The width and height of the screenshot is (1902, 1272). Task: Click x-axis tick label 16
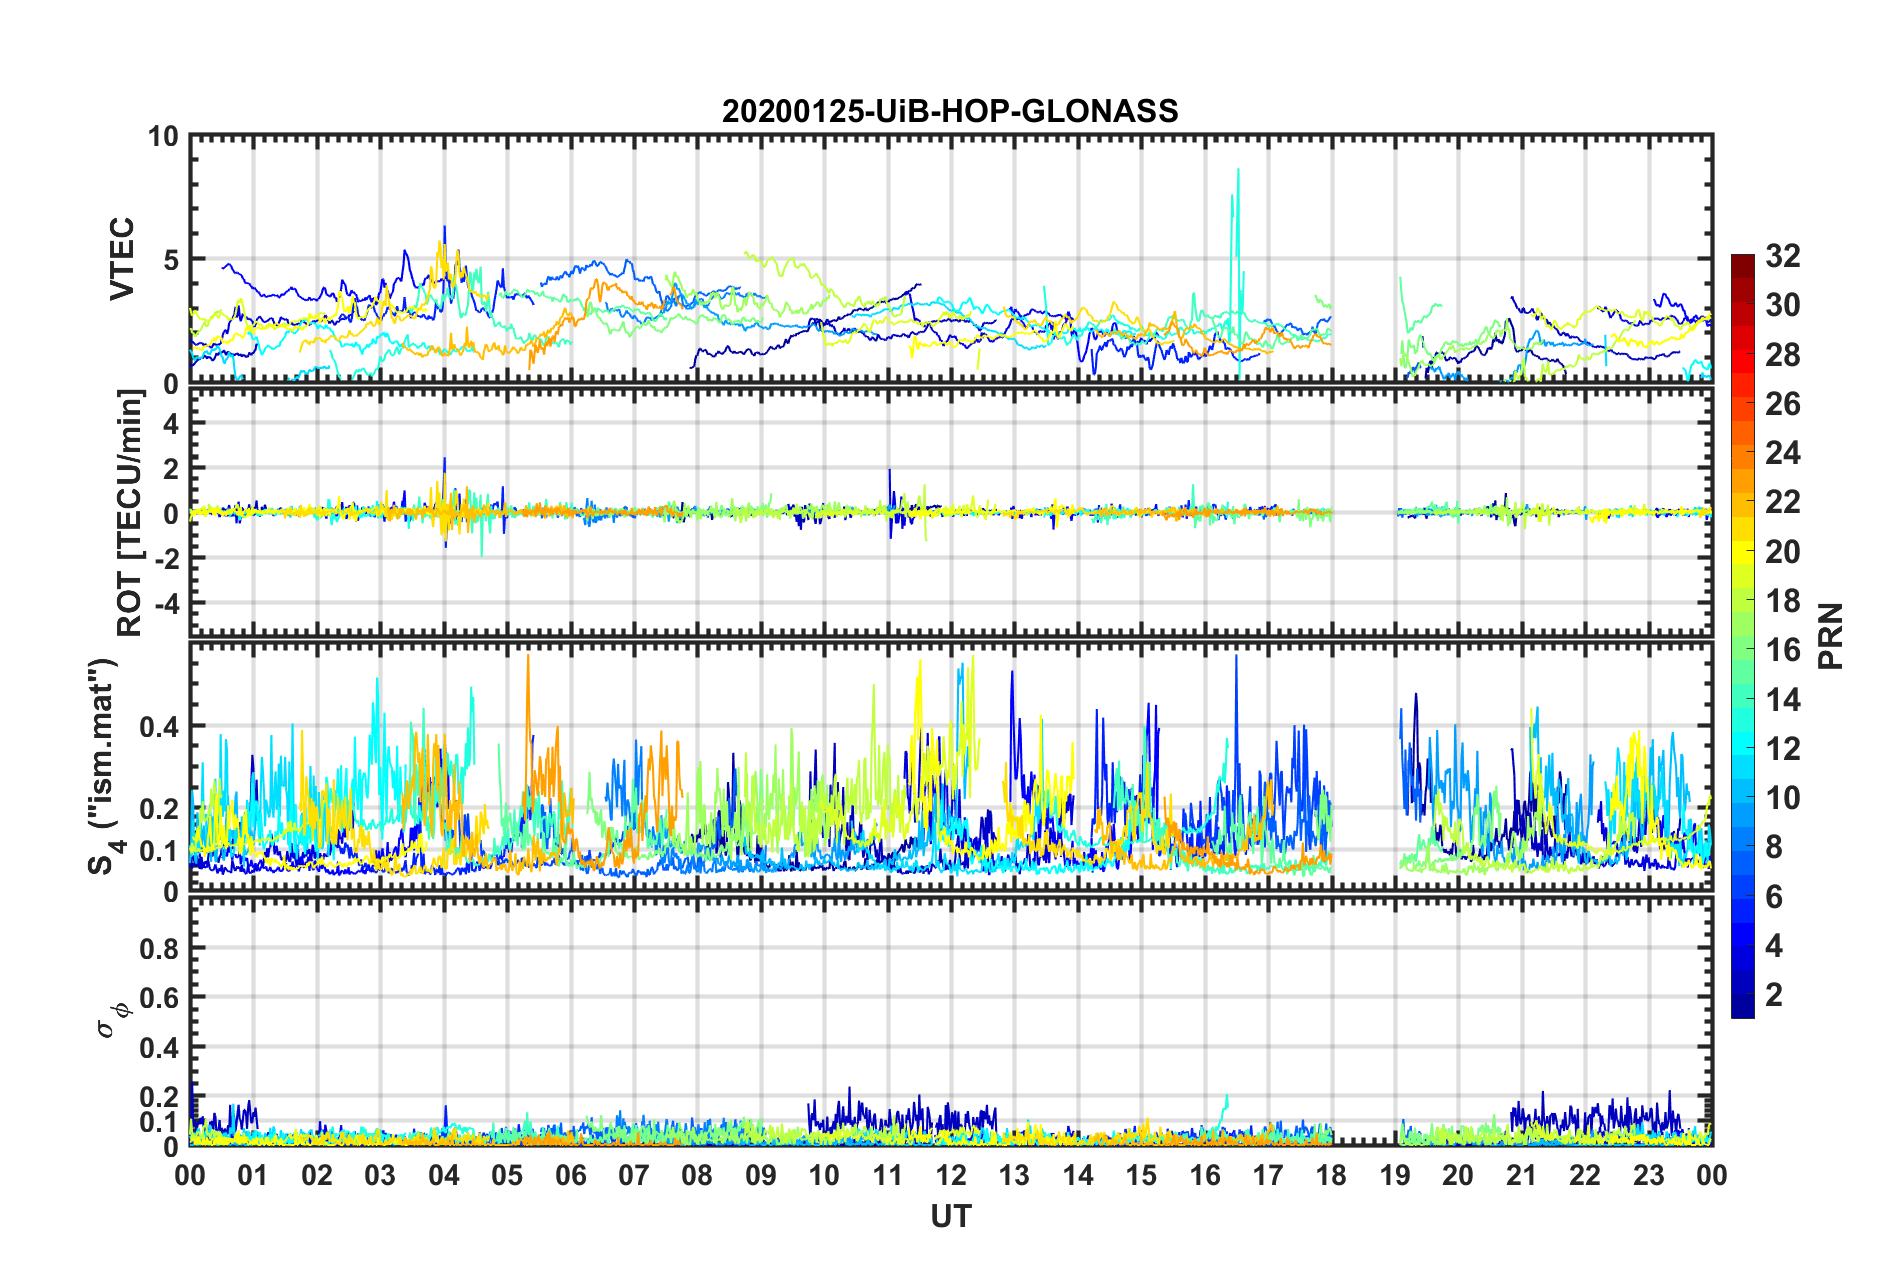(1205, 1175)
